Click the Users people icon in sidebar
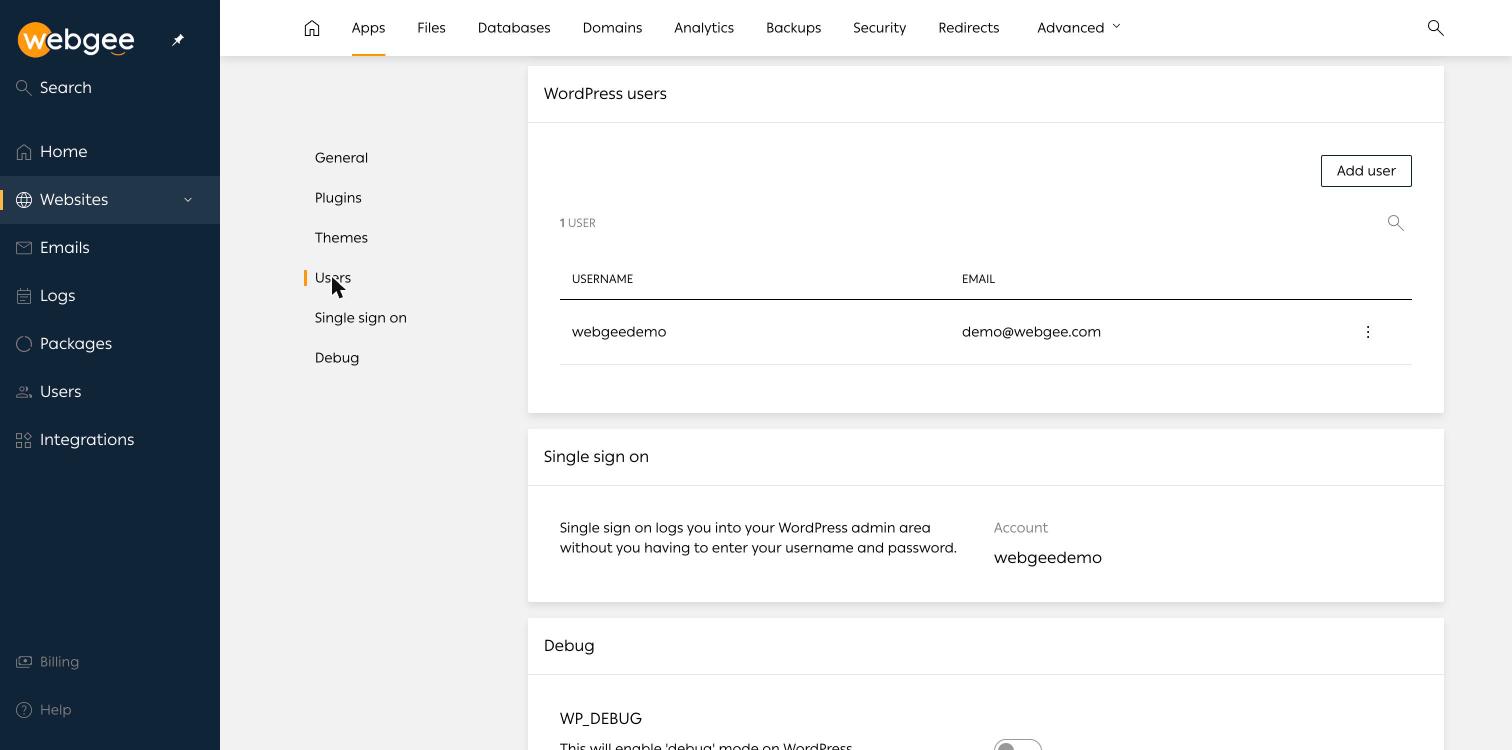 24,392
